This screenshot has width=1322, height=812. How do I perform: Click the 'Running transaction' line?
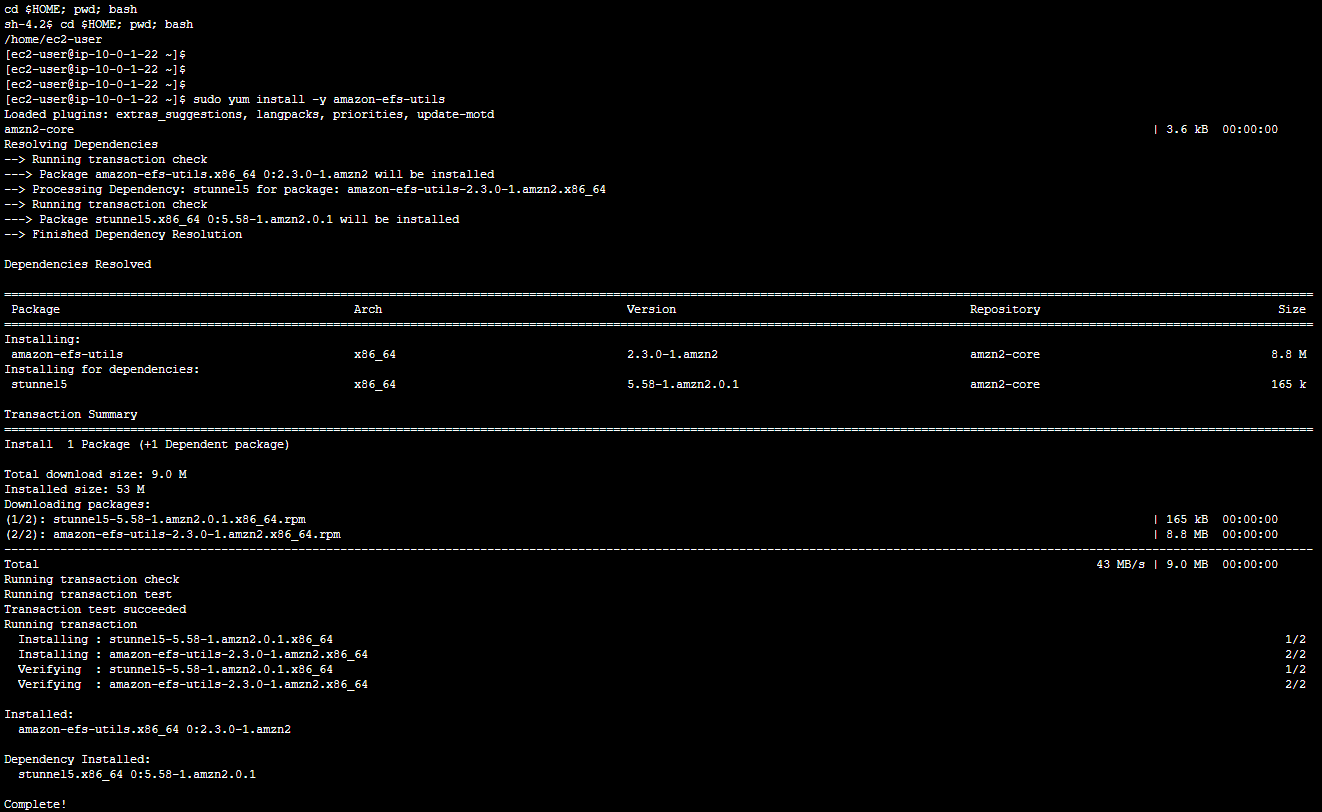[71, 624]
